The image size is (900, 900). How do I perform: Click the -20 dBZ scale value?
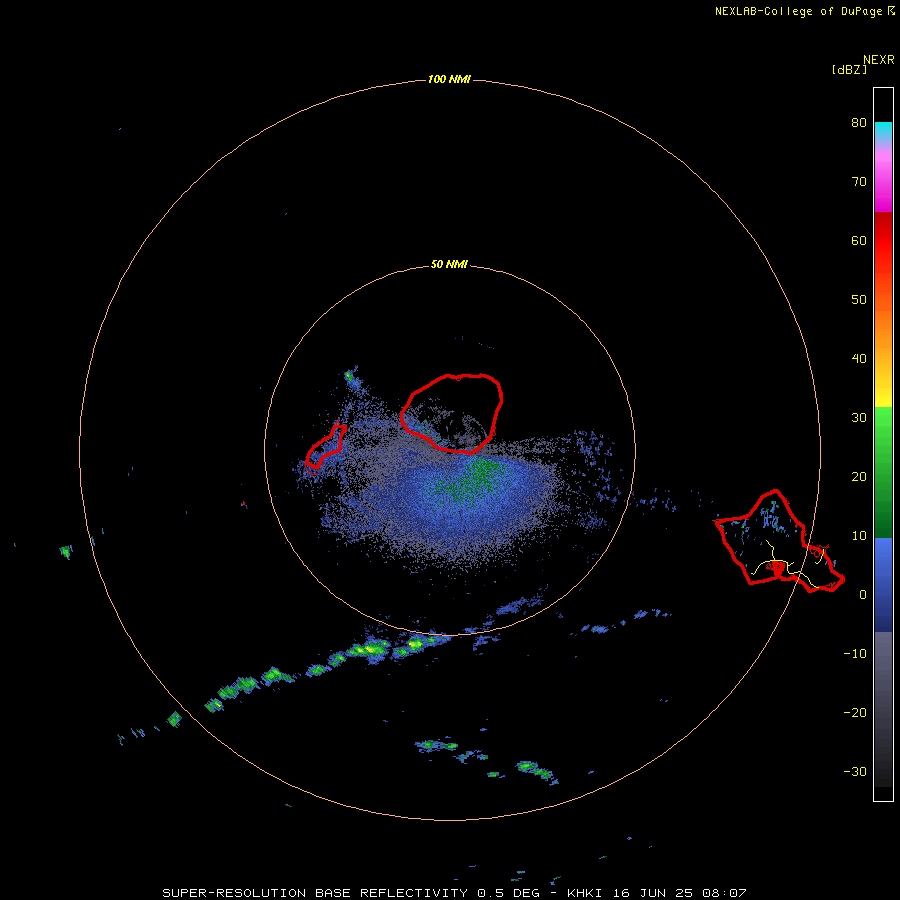point(855,712)
